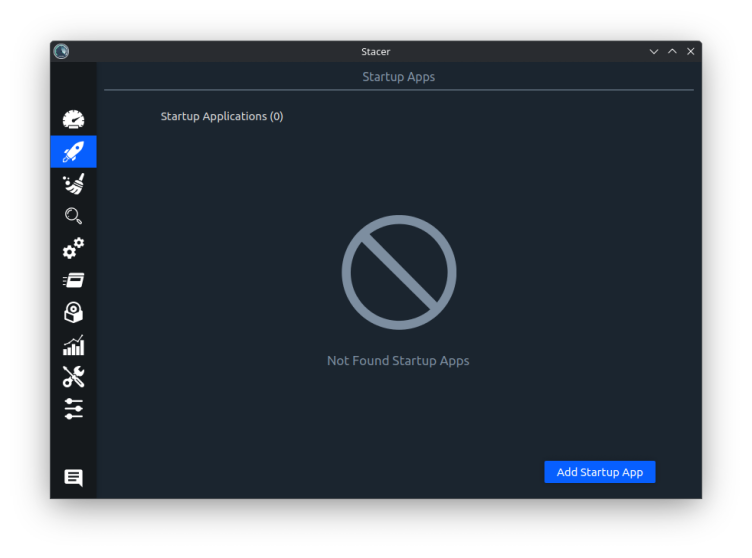
Task: Minimize the Stacer window
Action: coord(654,51)
